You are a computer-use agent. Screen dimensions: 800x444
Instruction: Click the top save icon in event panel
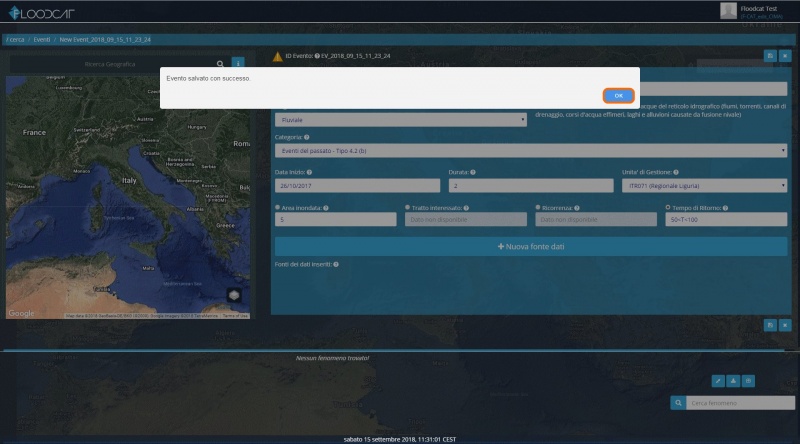click(x=770, y=57)
